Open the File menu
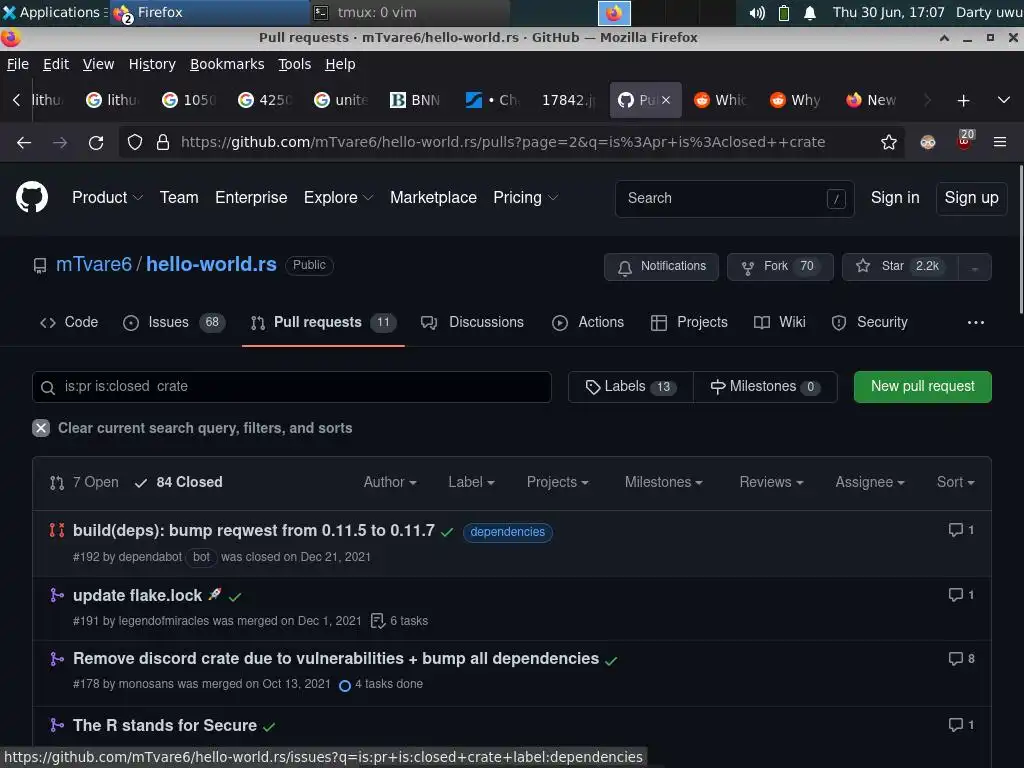The height and width of the screenshot is (768, 1024). pyautogui.click(x=18, y=64)
